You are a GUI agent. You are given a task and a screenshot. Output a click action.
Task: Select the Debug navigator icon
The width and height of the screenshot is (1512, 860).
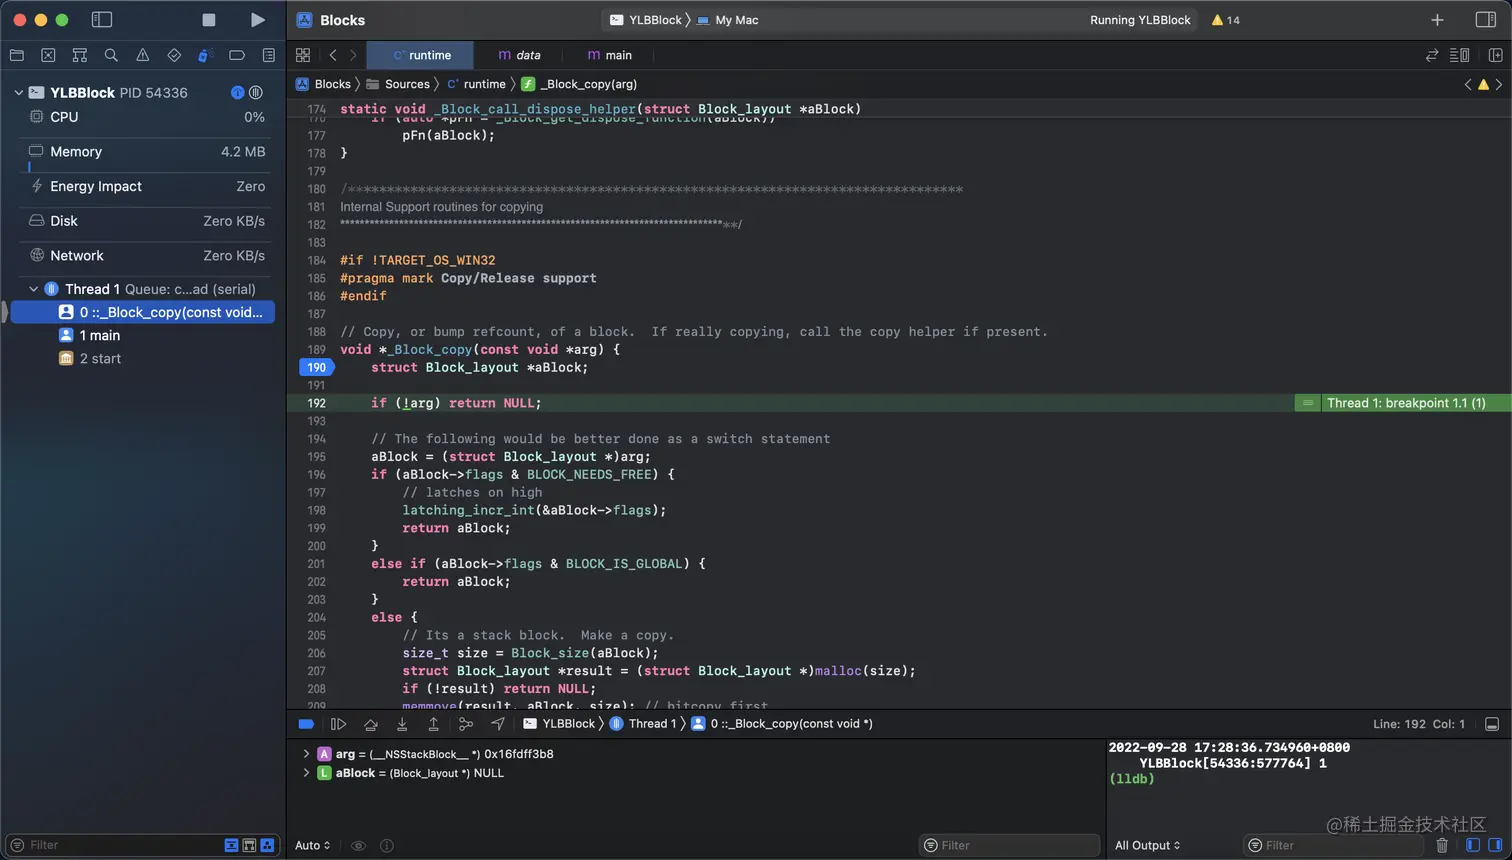(x=206, y=56)
